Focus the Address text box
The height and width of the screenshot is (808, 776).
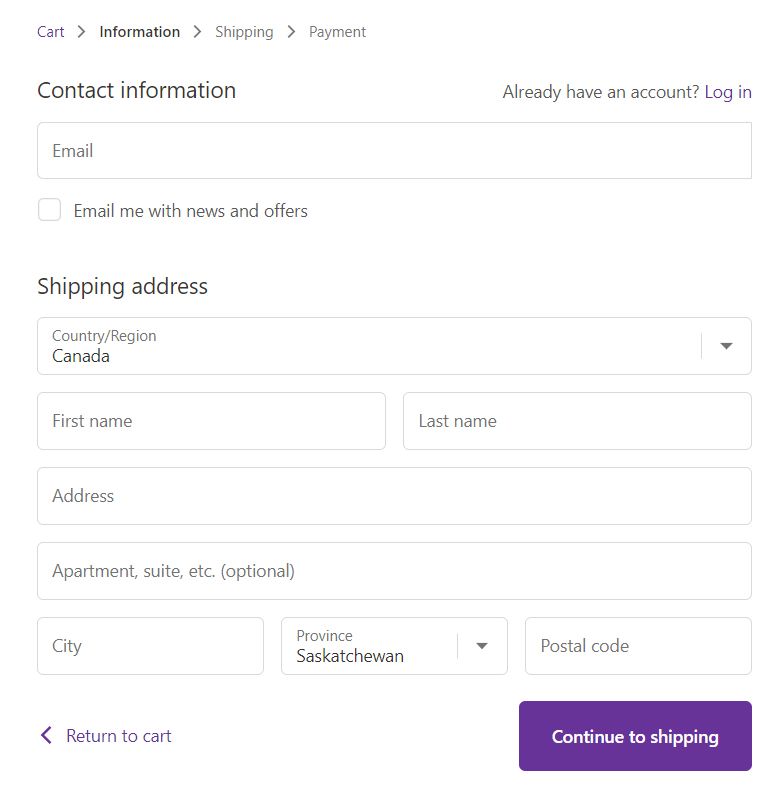click(x=394, y=496)
